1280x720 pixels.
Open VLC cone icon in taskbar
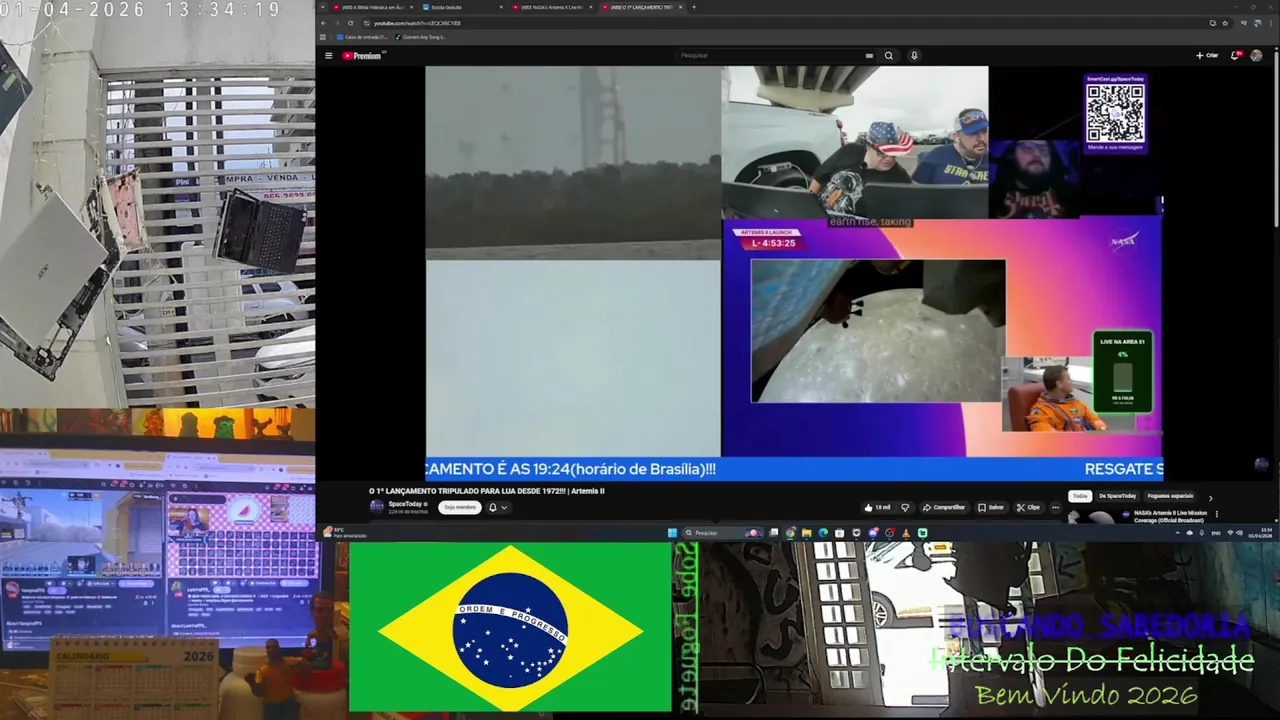[x=906, y=533]
